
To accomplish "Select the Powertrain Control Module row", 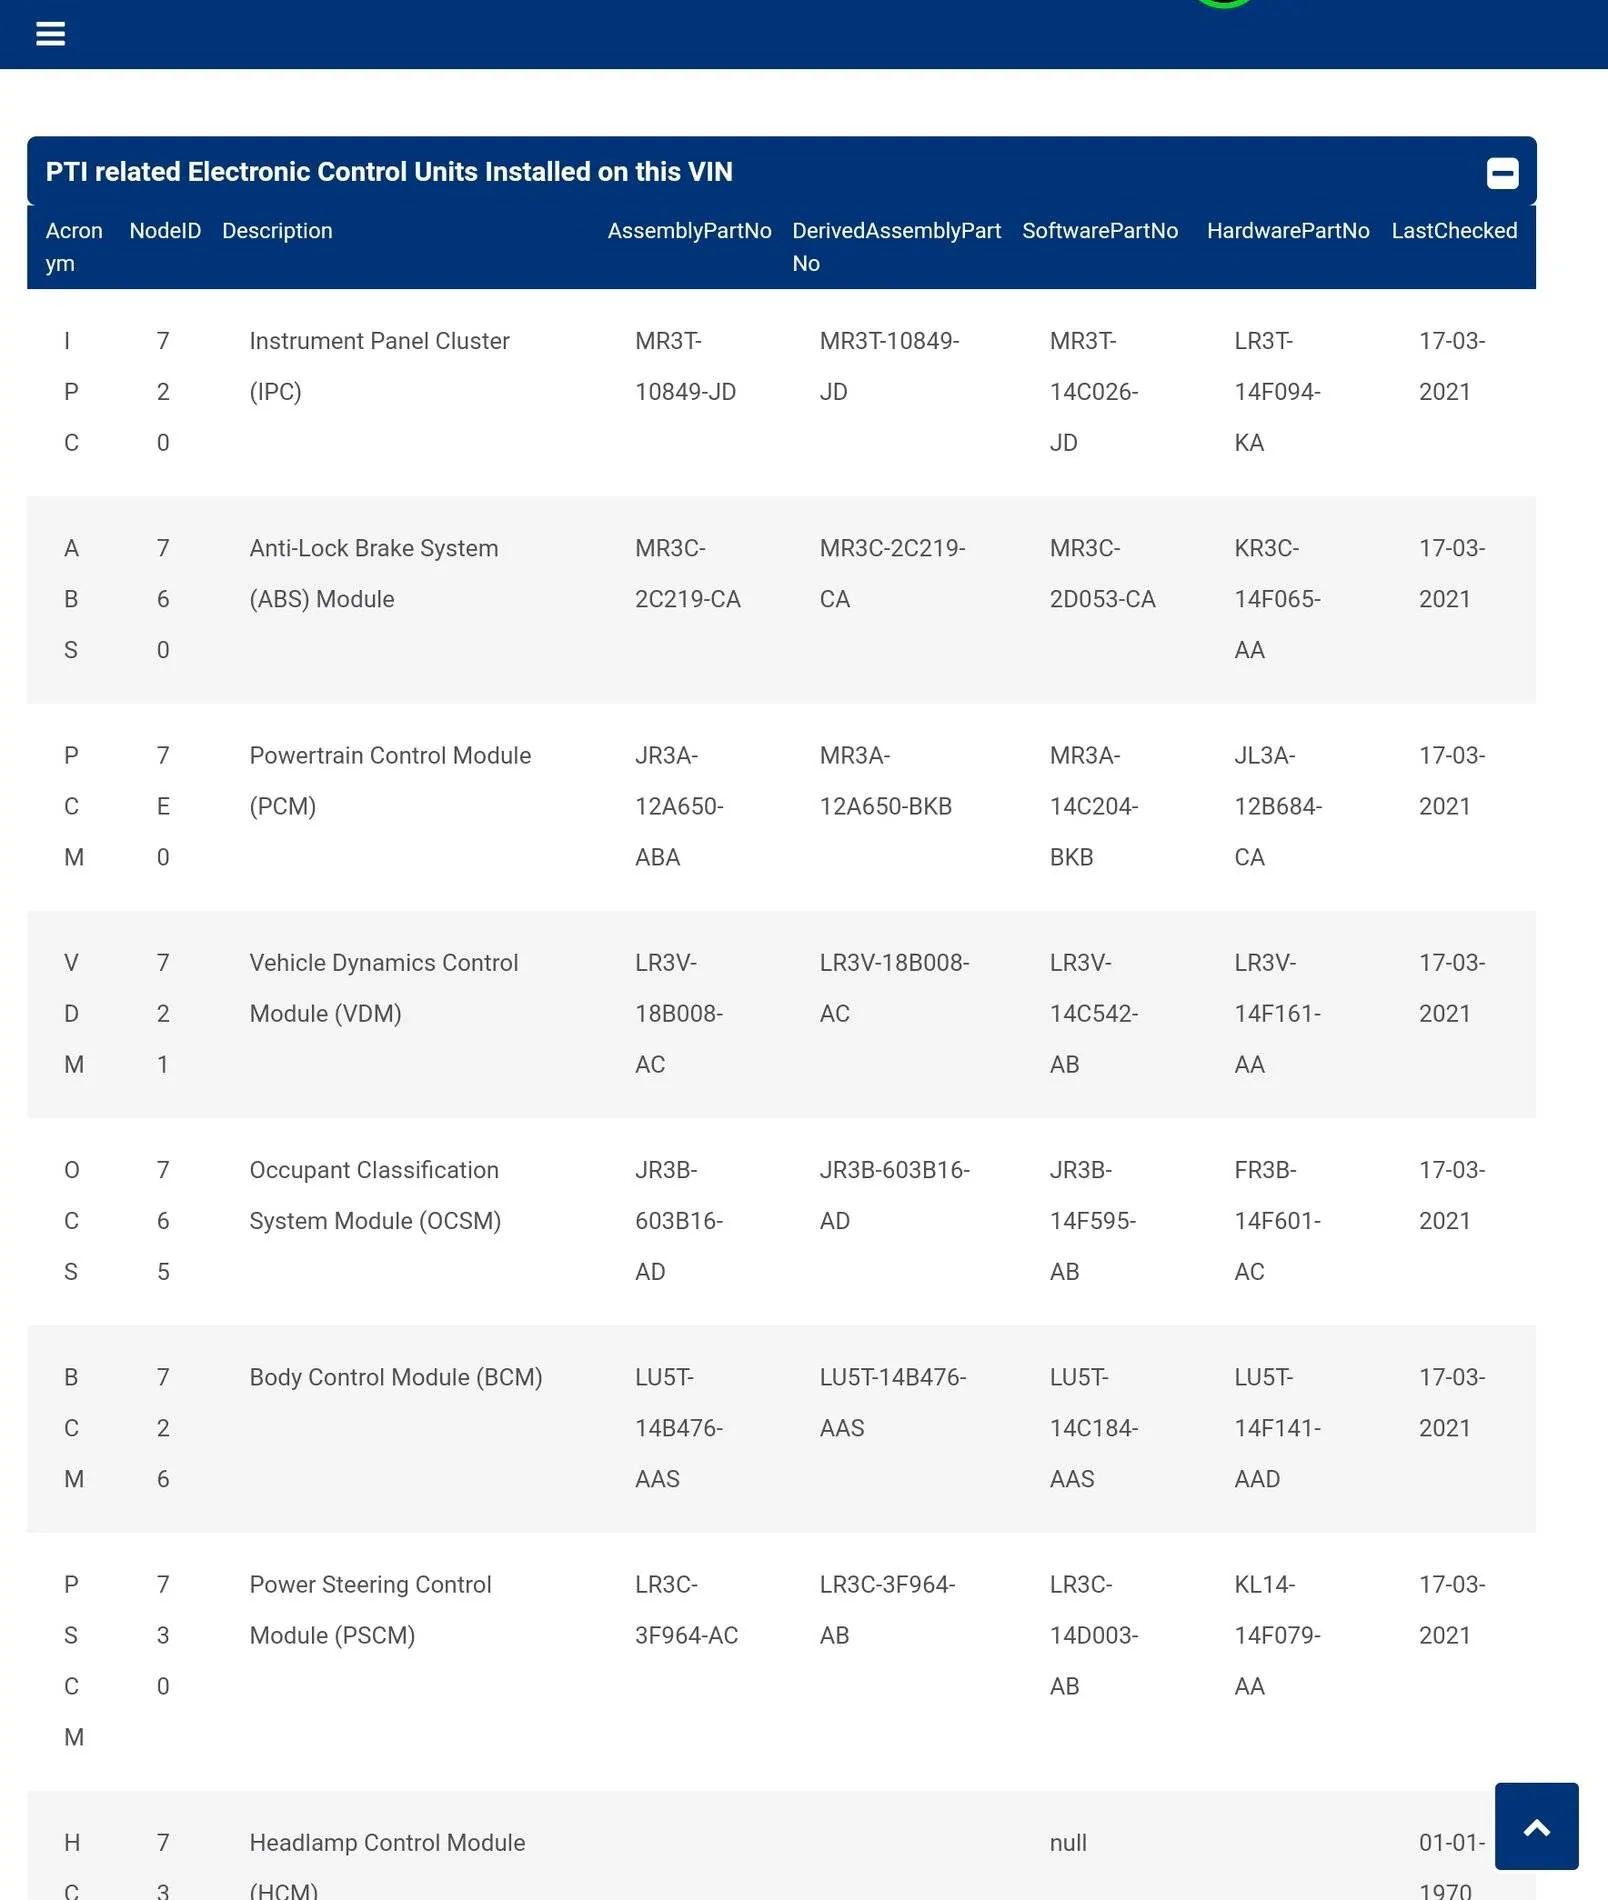I will pyautogui.click(x=781, y=806).
